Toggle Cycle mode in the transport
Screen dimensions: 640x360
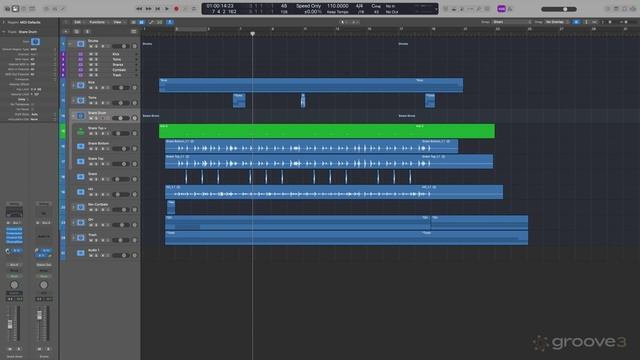(x=194, y=9)
